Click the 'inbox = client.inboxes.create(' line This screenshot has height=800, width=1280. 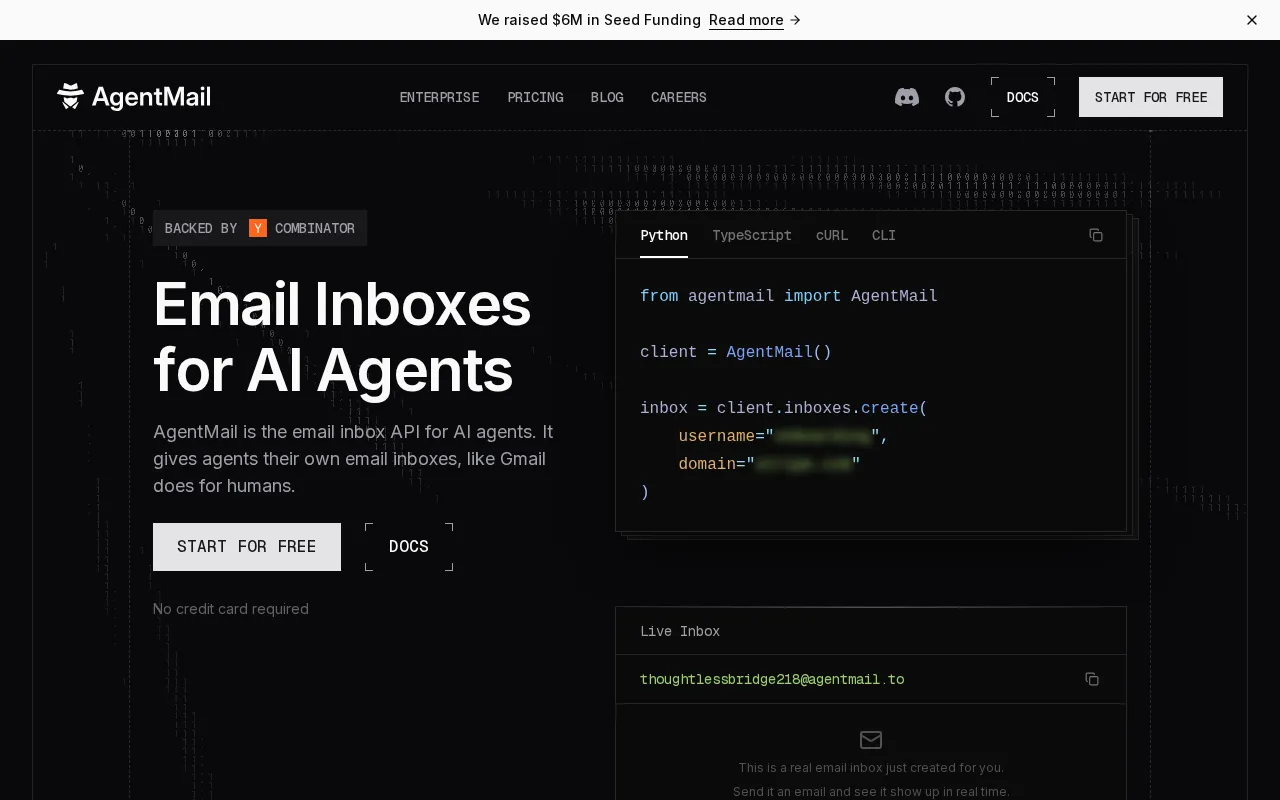tap(784, 408)
